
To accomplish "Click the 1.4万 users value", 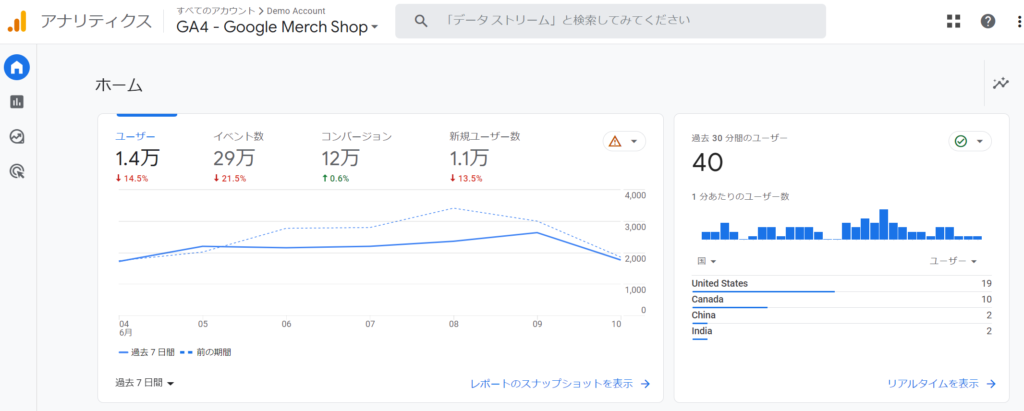I will 138,157.
